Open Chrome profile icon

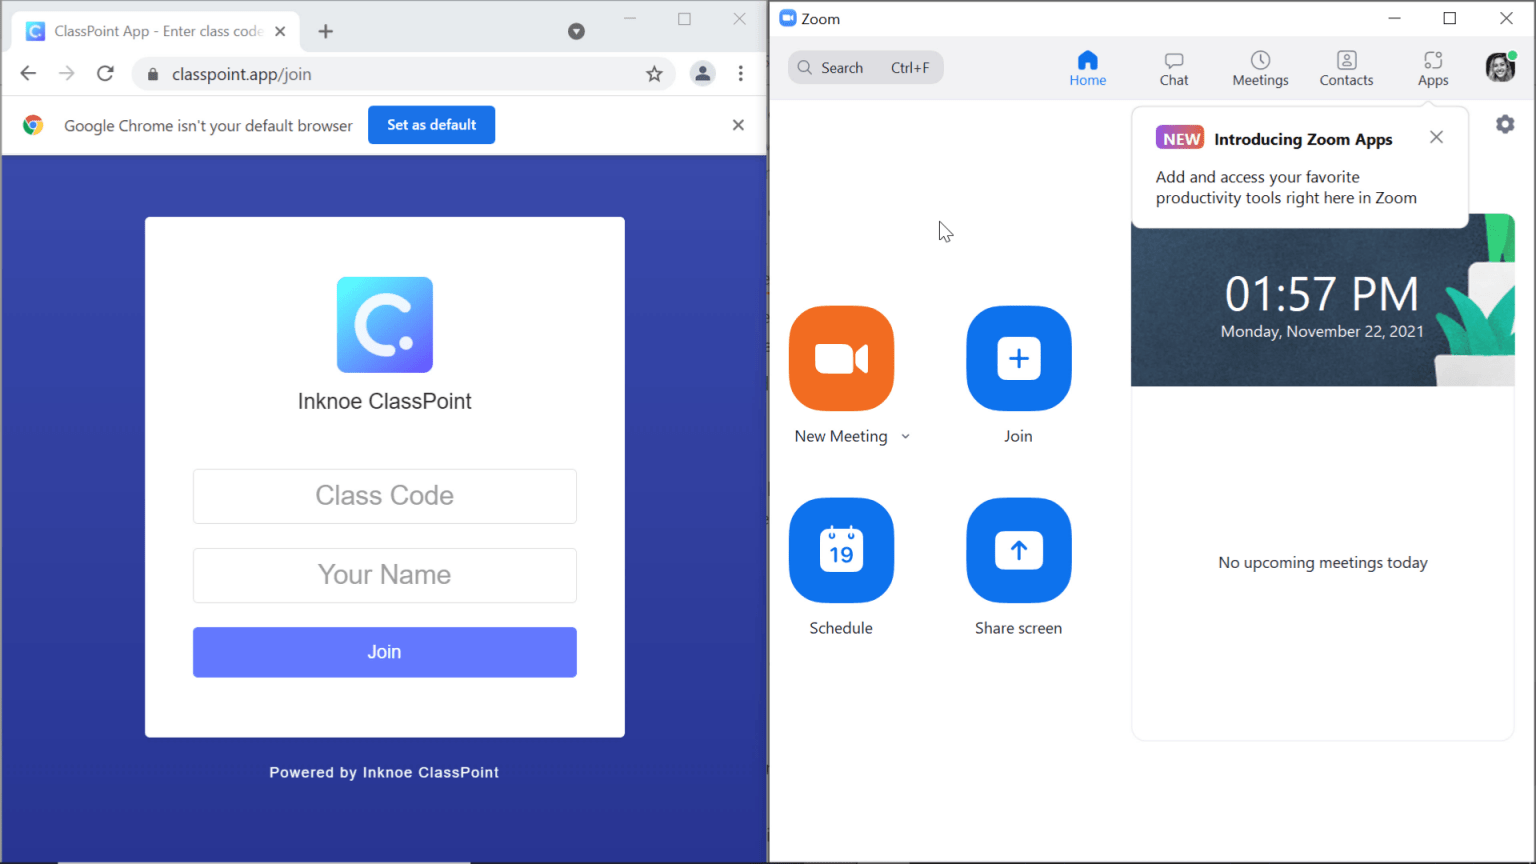click(x=703, y=73)
